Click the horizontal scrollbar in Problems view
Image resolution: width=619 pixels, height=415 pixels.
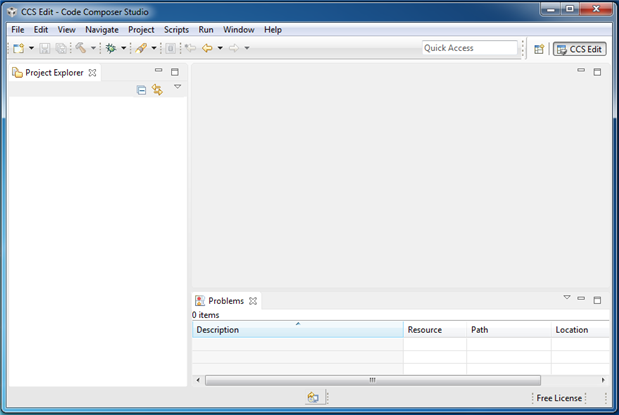[372, 380]
